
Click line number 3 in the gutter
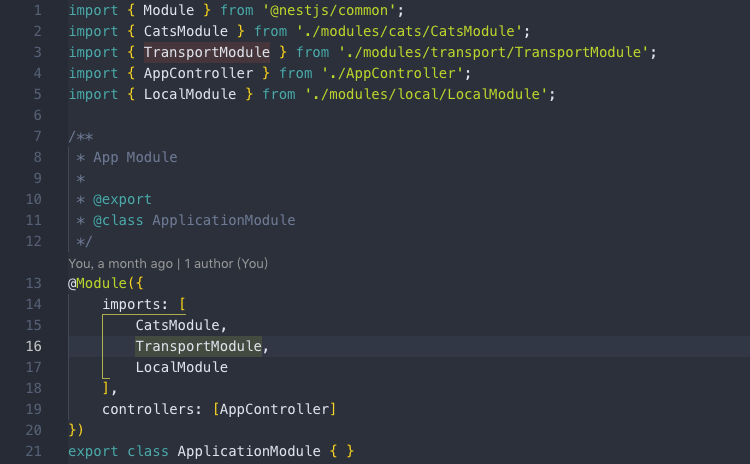tap(37, 53)
